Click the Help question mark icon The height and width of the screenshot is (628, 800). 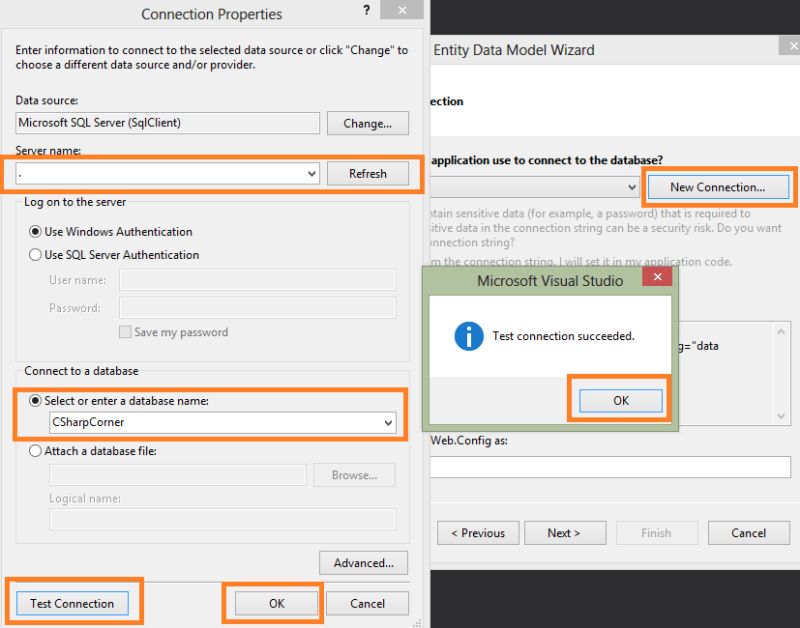(x=366, y=11)
